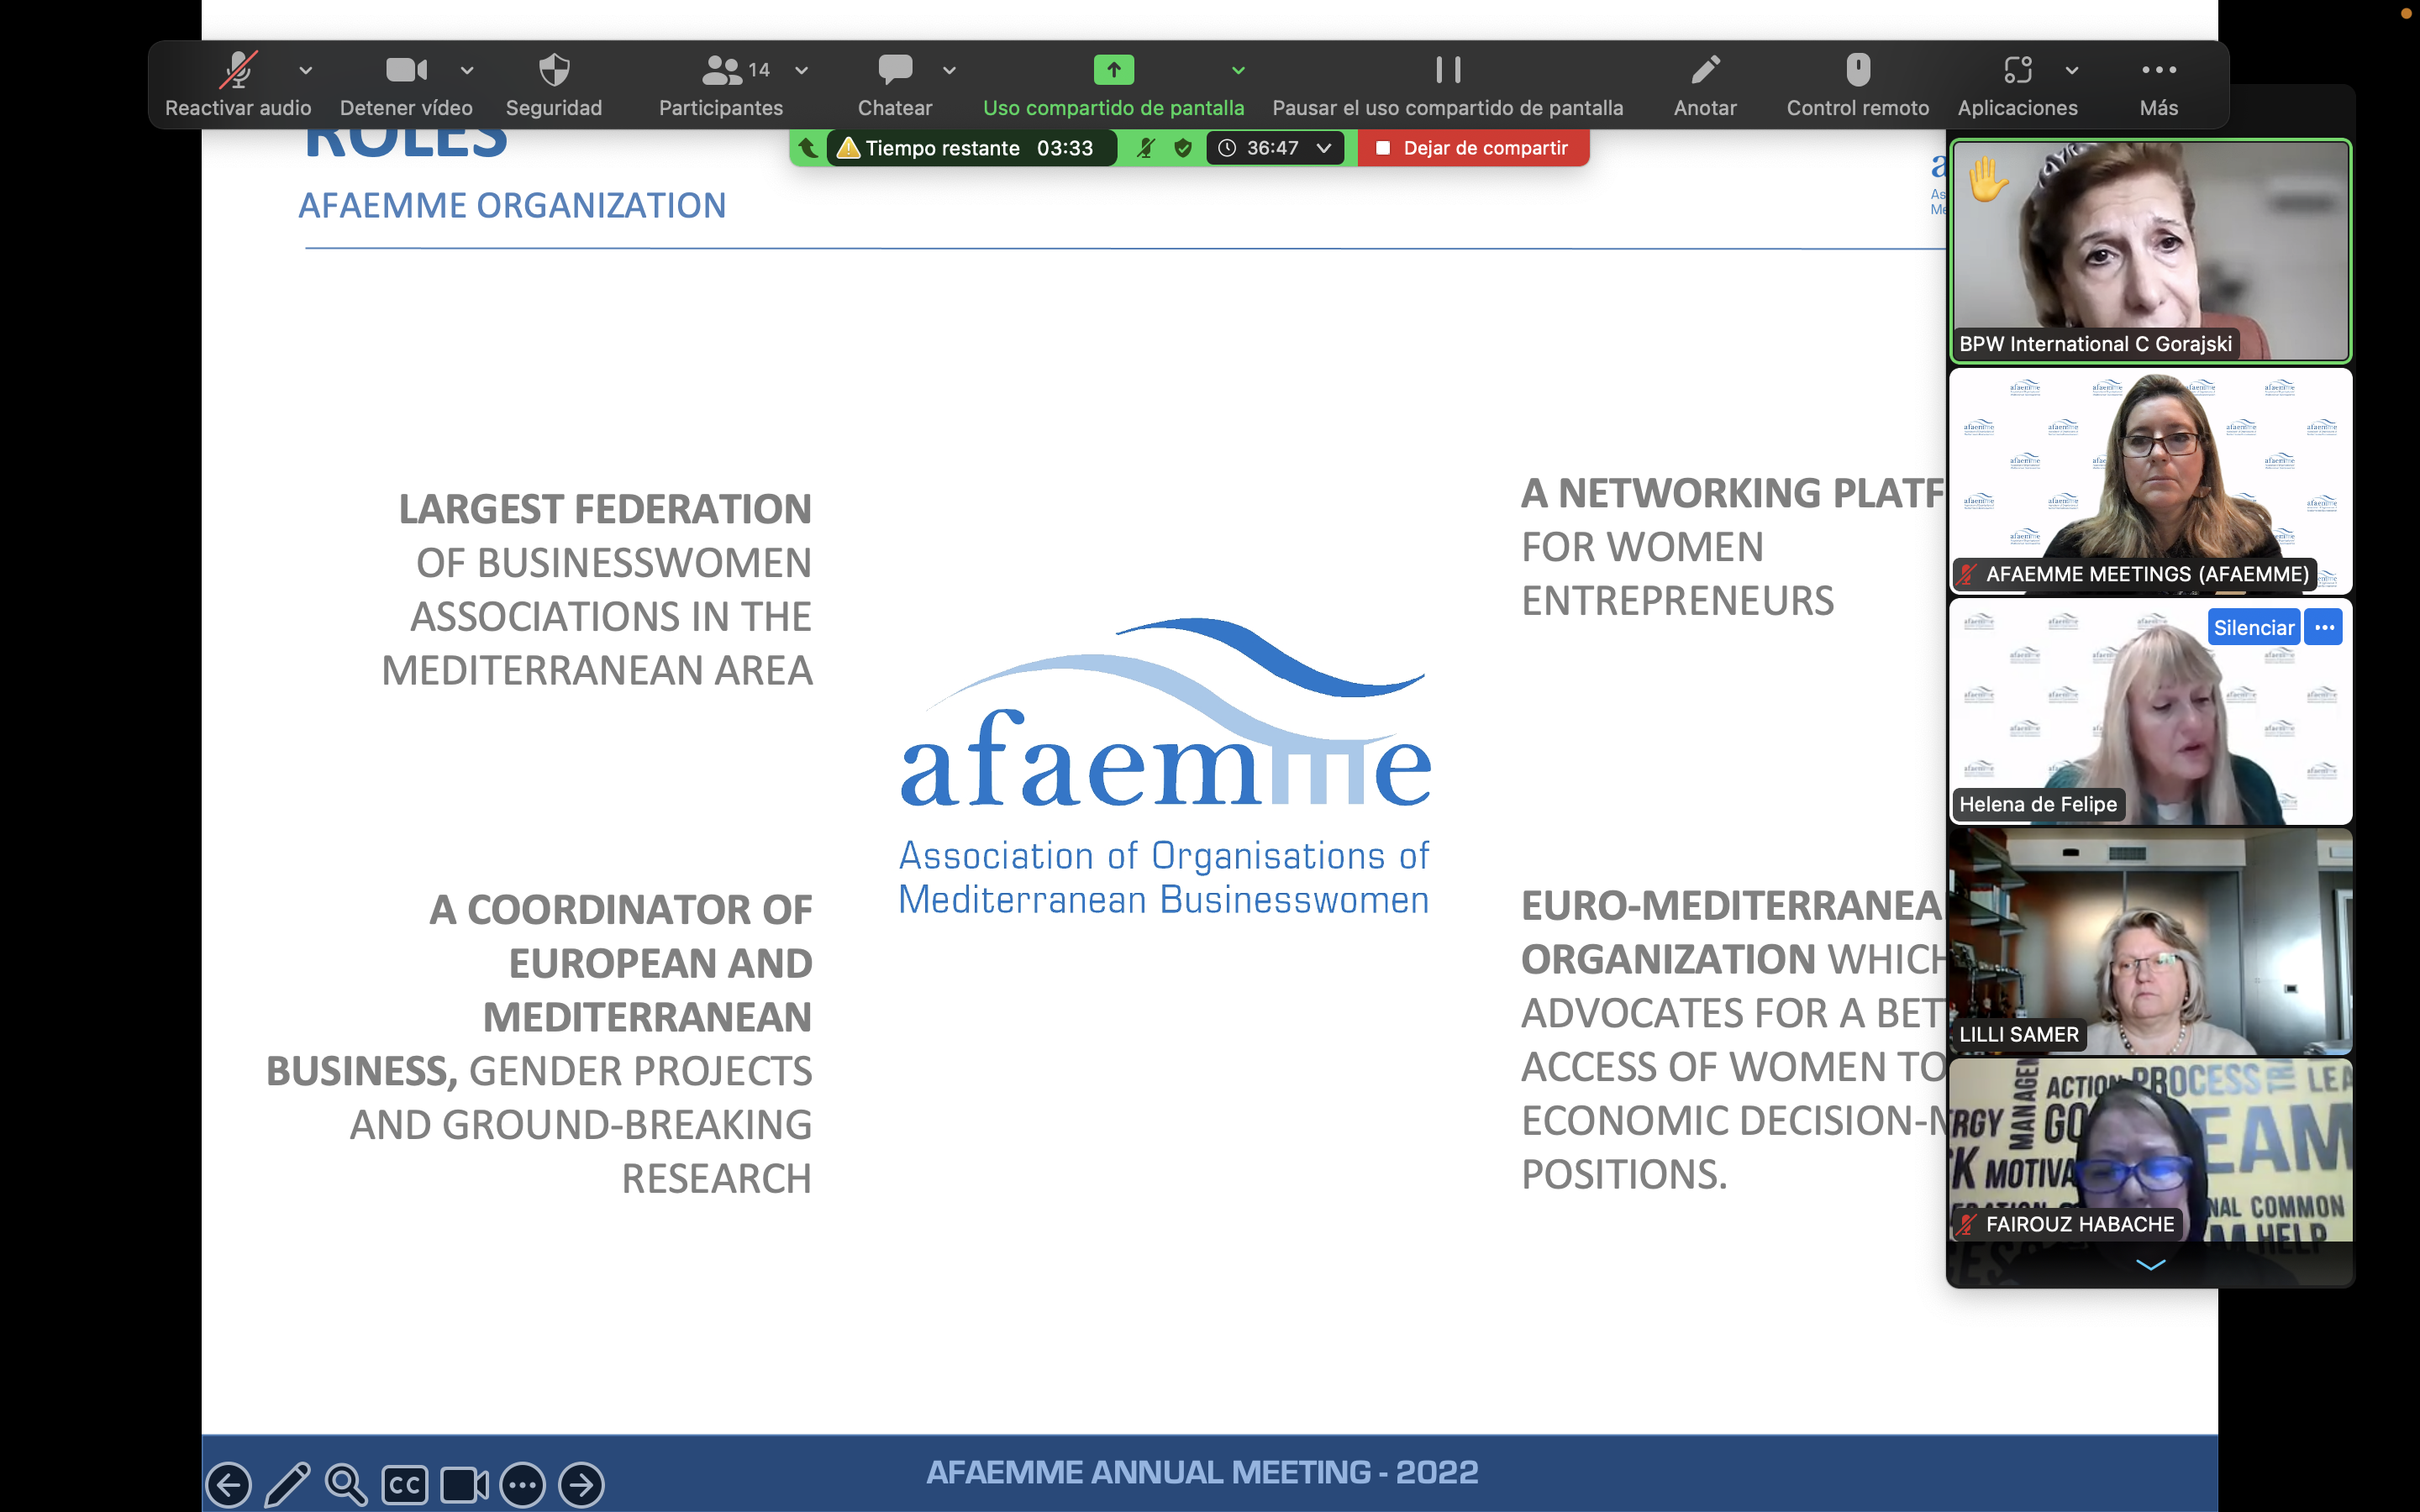The image size is (2420, 1512).
Task: Click the Dejar de compartir stop button
Action: click(1473, 148)
